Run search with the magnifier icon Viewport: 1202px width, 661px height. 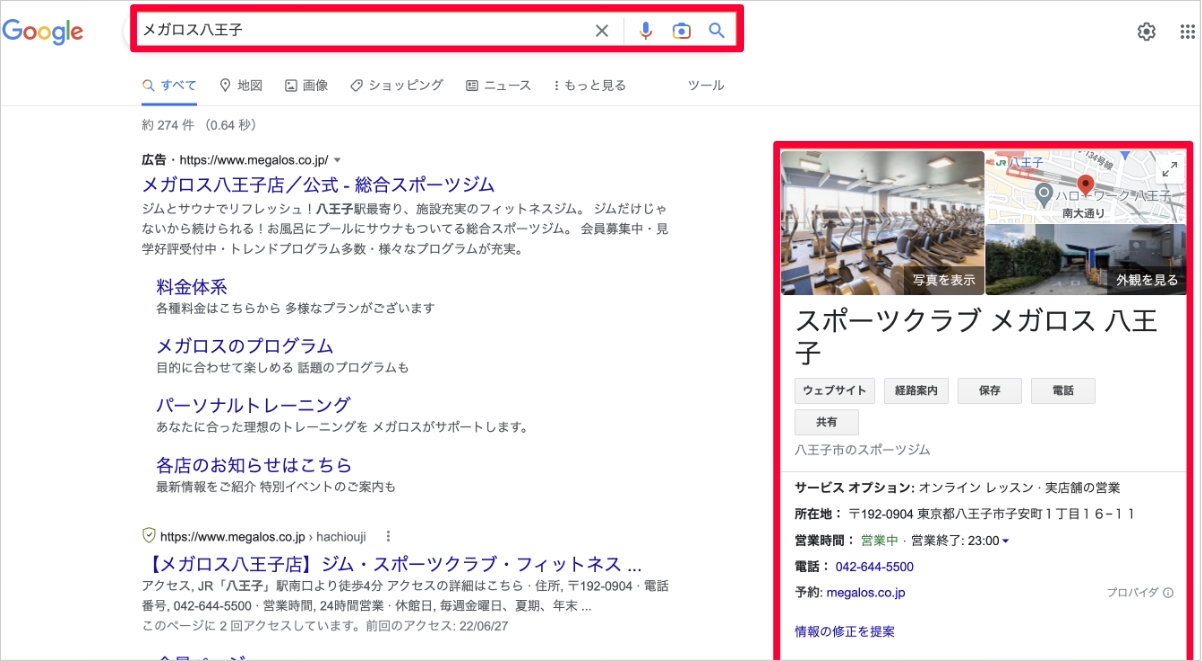[716, 31]
